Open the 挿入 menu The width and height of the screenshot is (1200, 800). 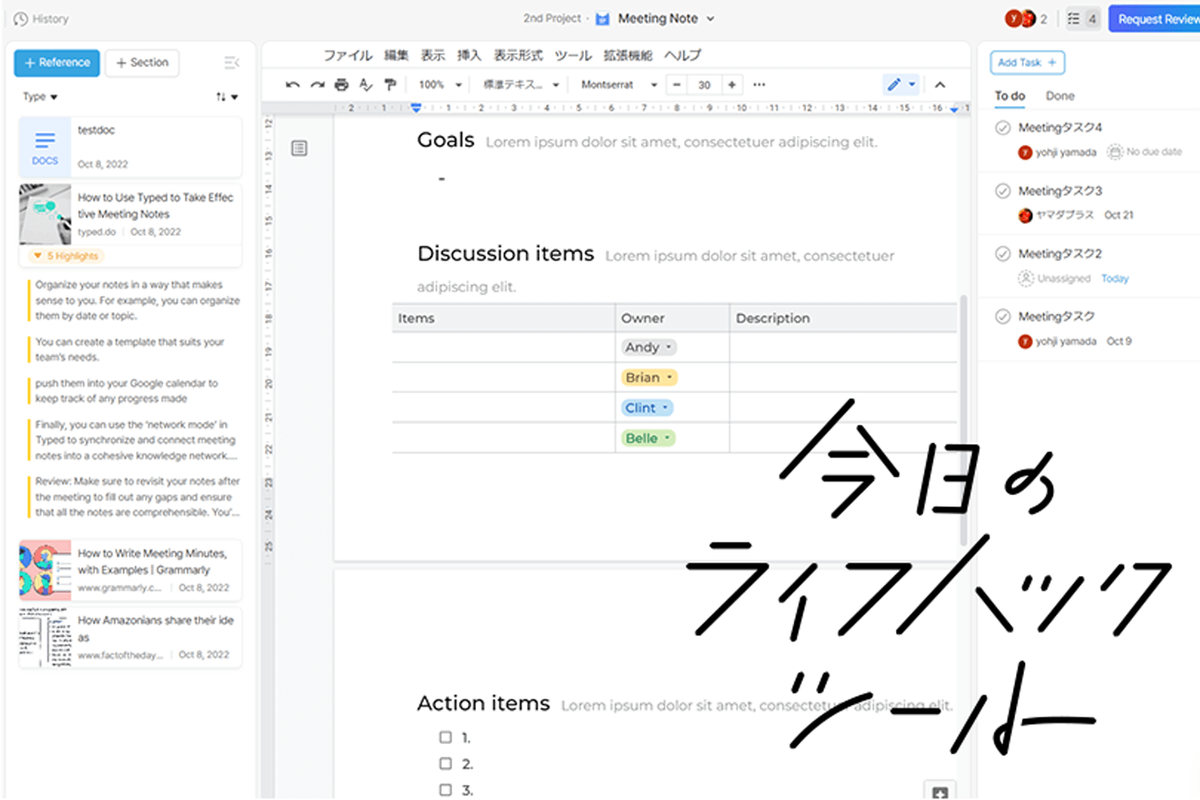coord(469,55)
